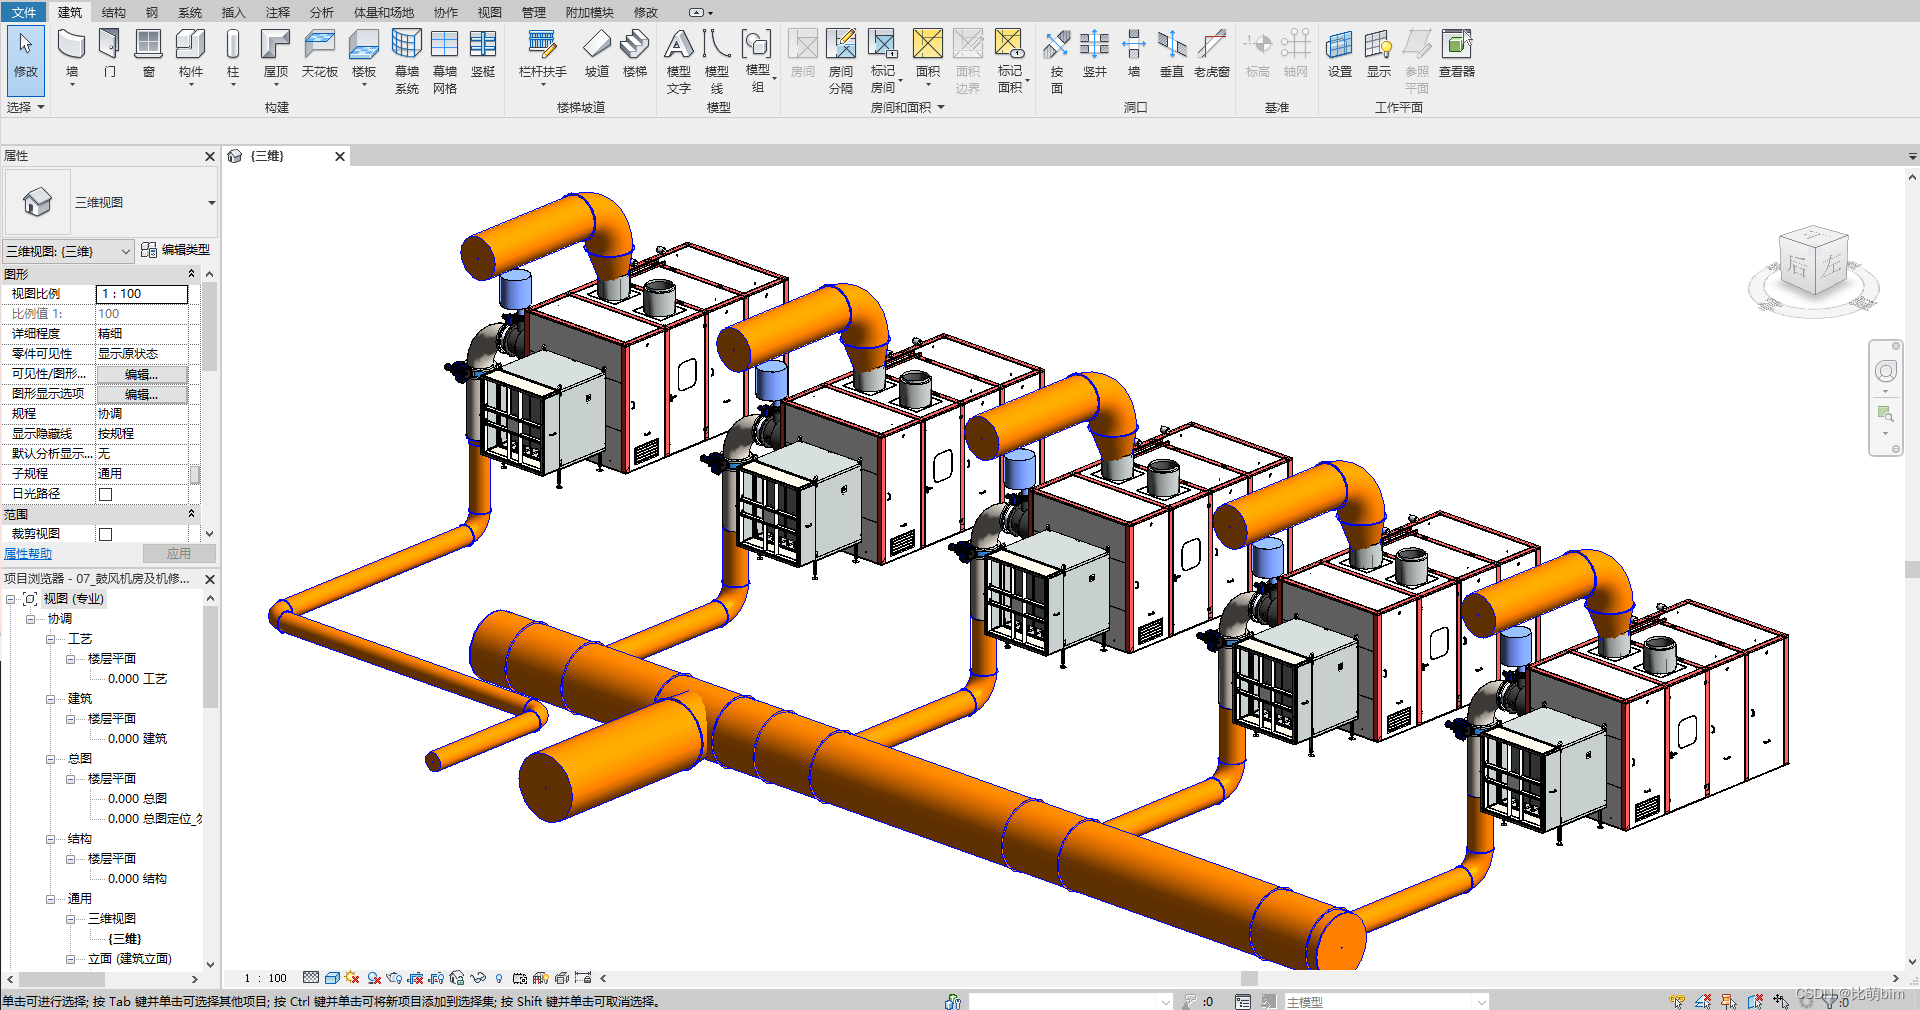Pick the Window tool
The image size is (1920, 1010).
coord(149,54)
